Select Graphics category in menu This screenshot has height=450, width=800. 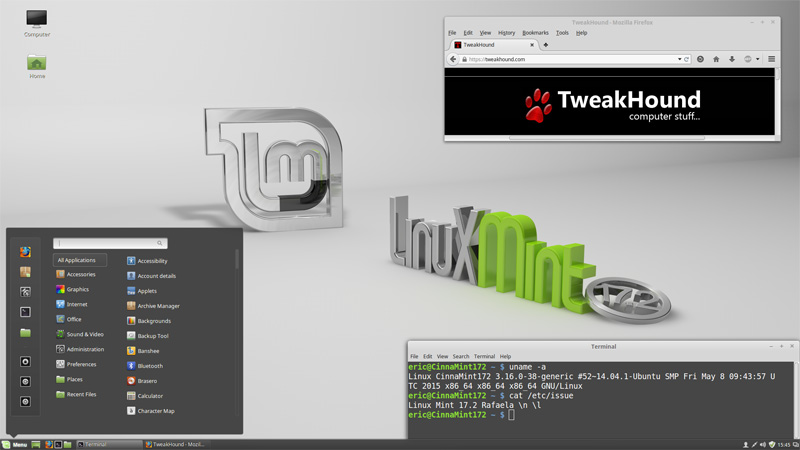72,289
